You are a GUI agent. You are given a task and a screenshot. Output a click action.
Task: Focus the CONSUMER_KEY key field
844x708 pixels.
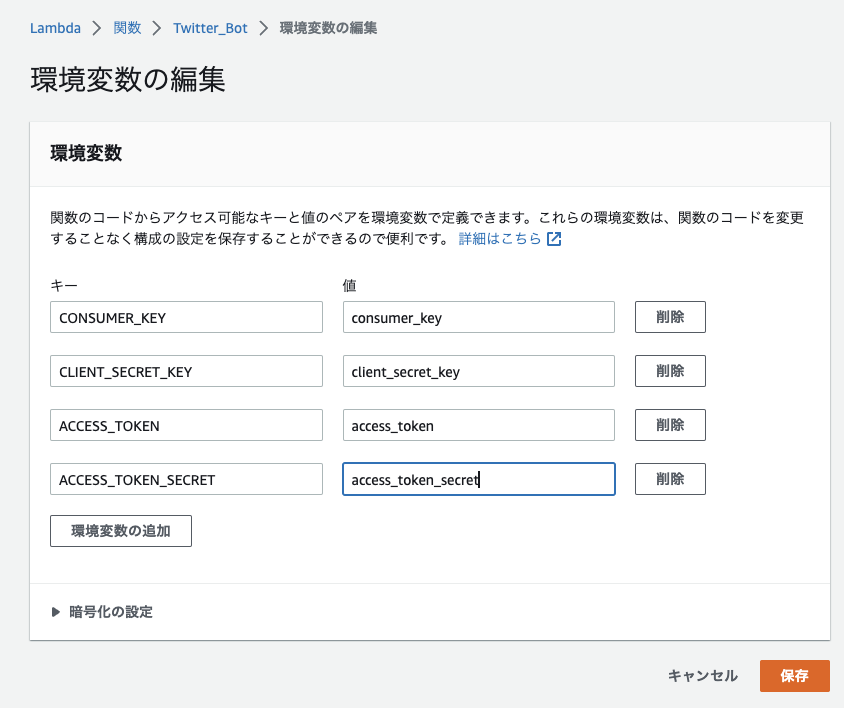coord(186,317)
